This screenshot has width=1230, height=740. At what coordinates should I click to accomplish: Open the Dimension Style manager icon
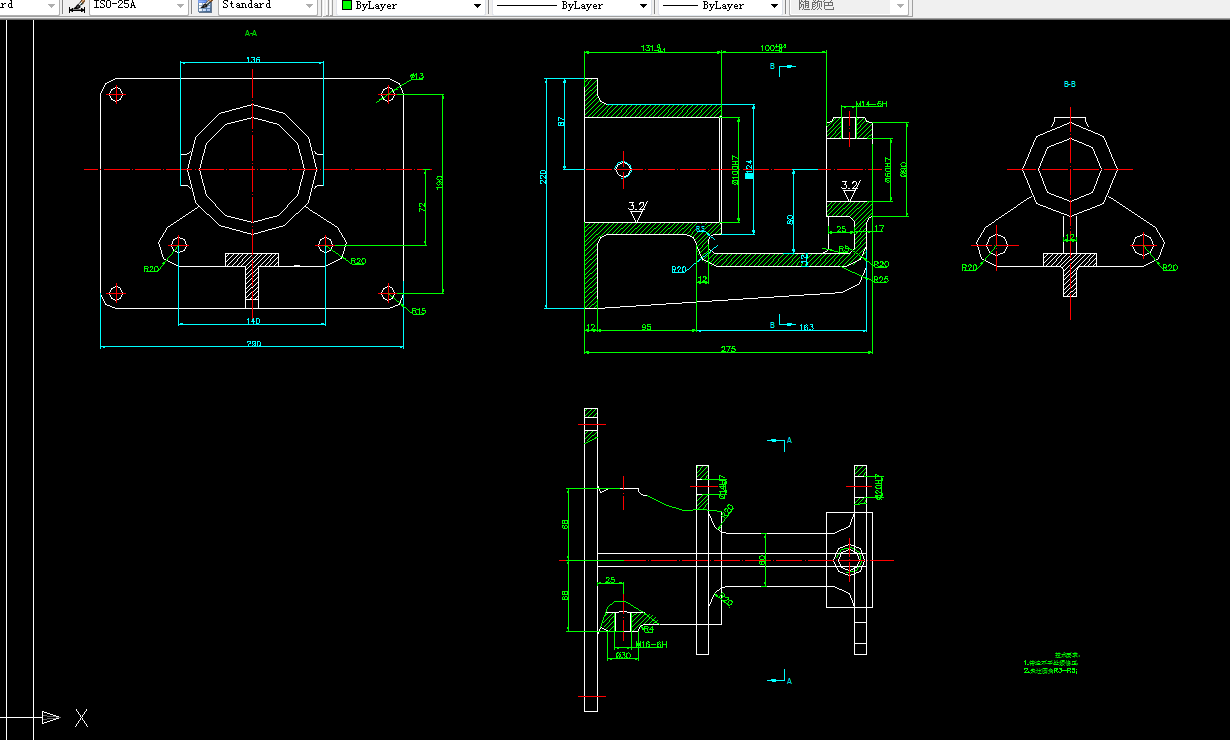(x=76, y=6)
